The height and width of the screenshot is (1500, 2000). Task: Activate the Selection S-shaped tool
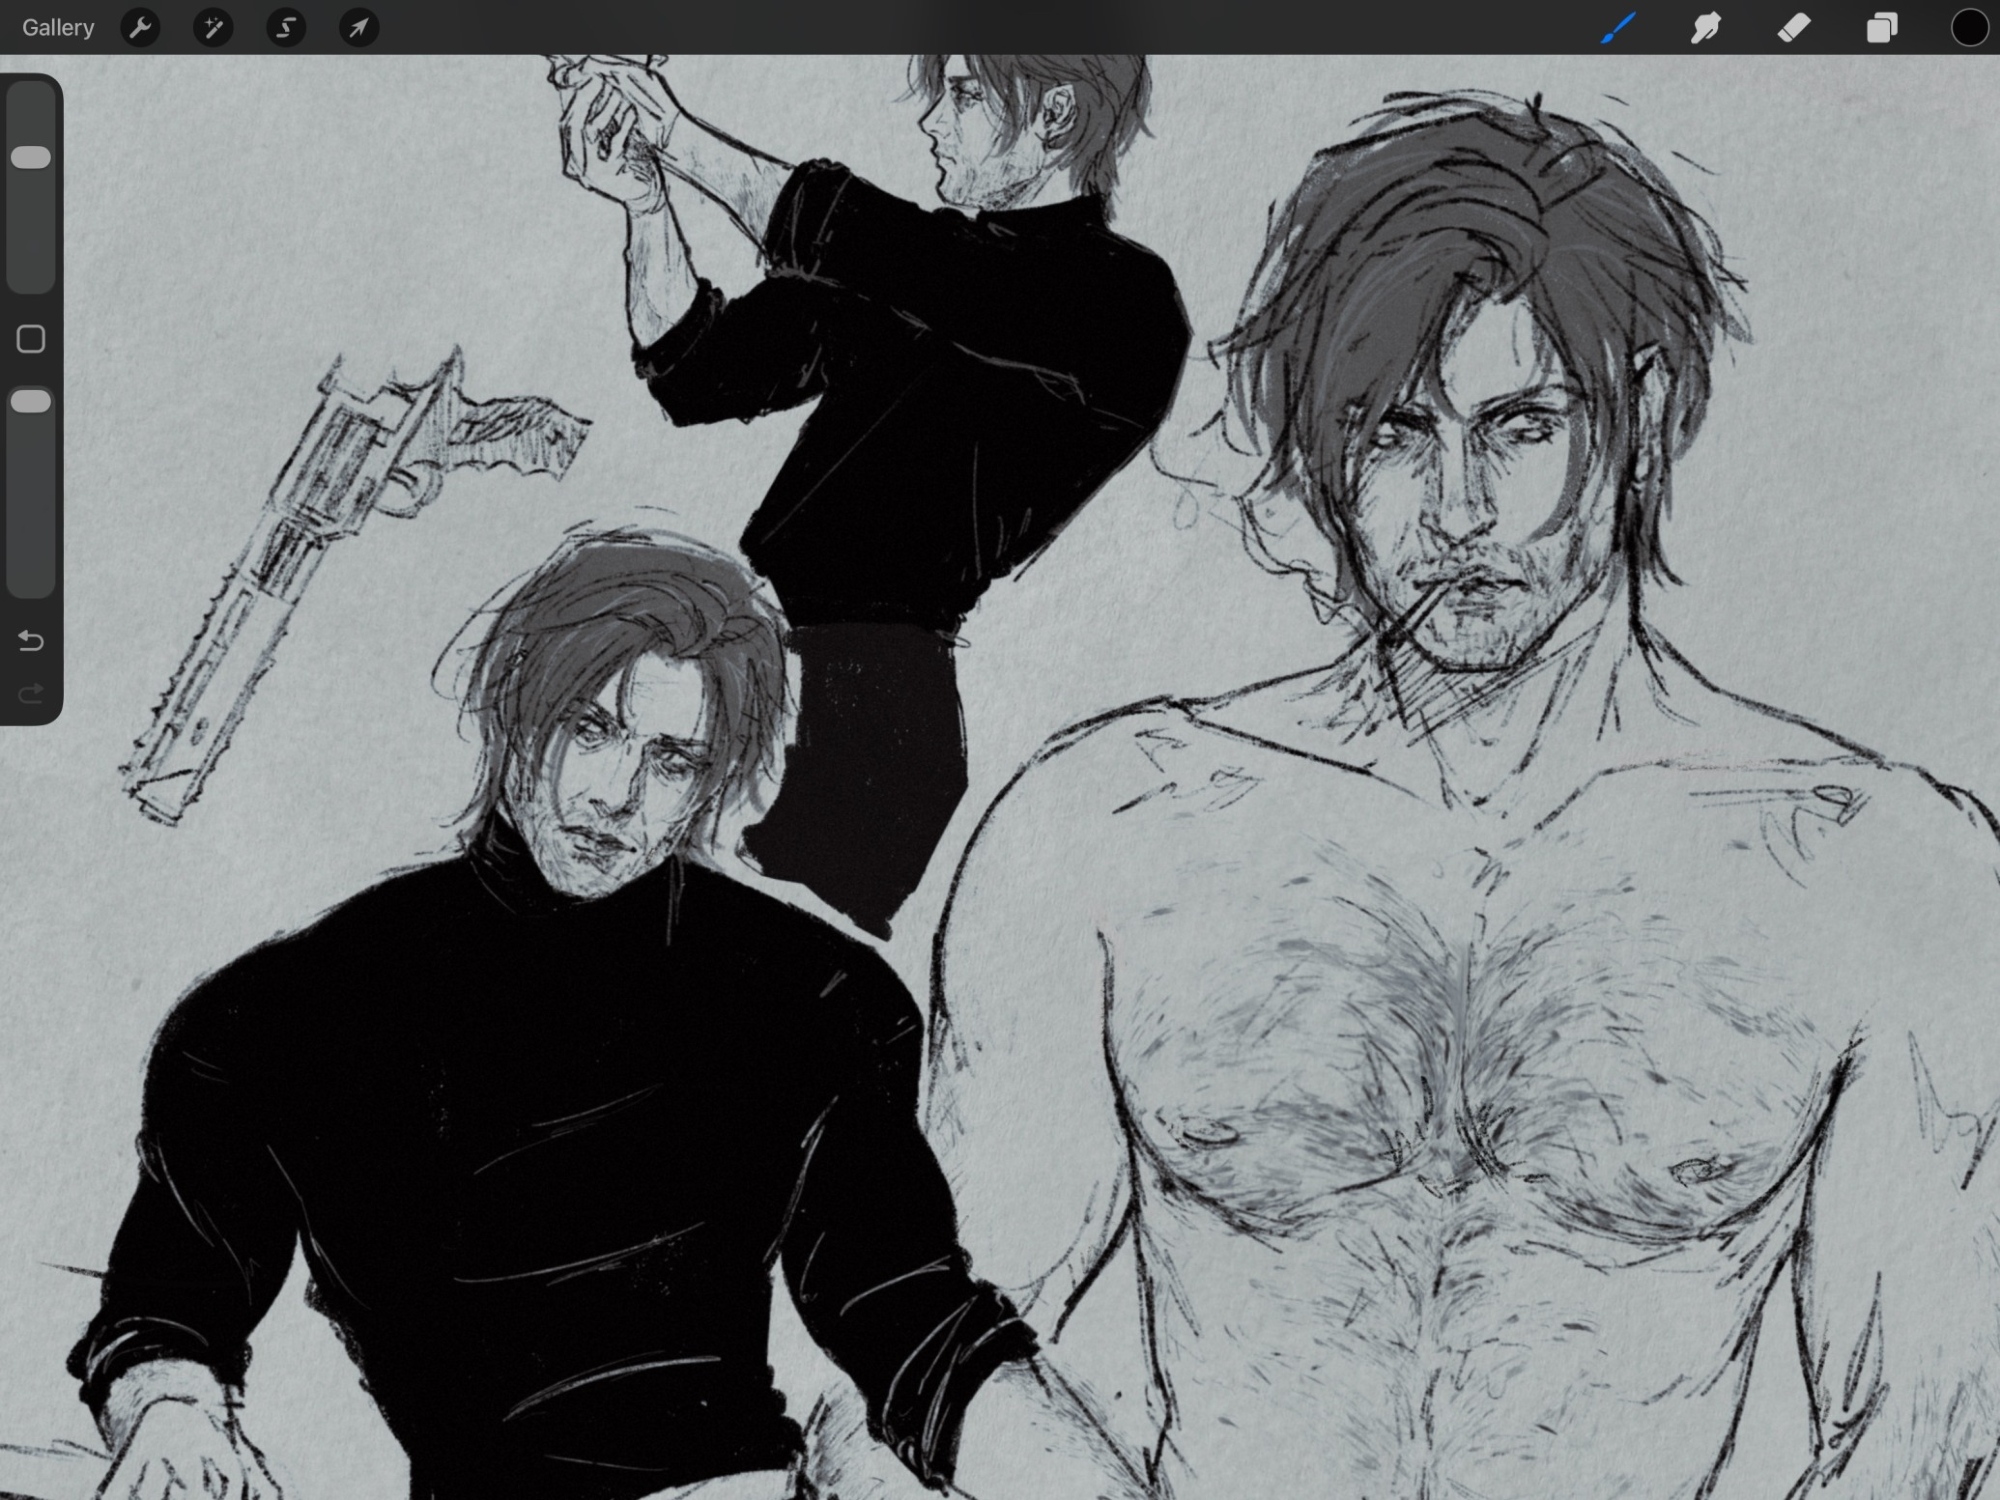coord(286,28)
